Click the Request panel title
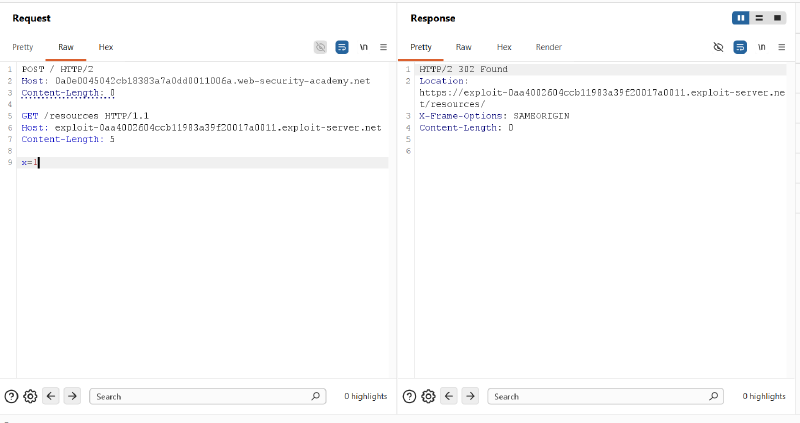 32,18
